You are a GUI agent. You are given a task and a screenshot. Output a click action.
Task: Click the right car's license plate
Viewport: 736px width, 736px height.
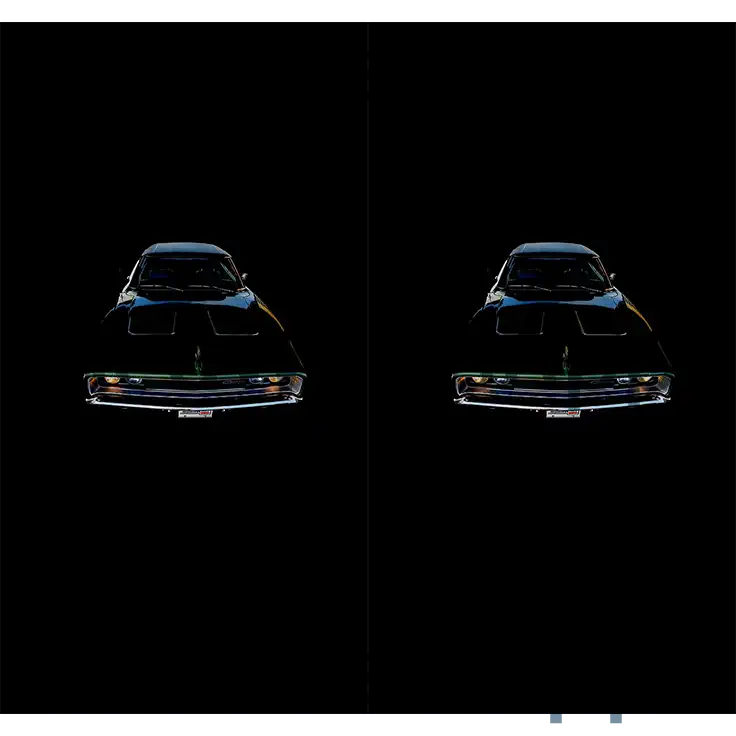click(x=563, y=413)
